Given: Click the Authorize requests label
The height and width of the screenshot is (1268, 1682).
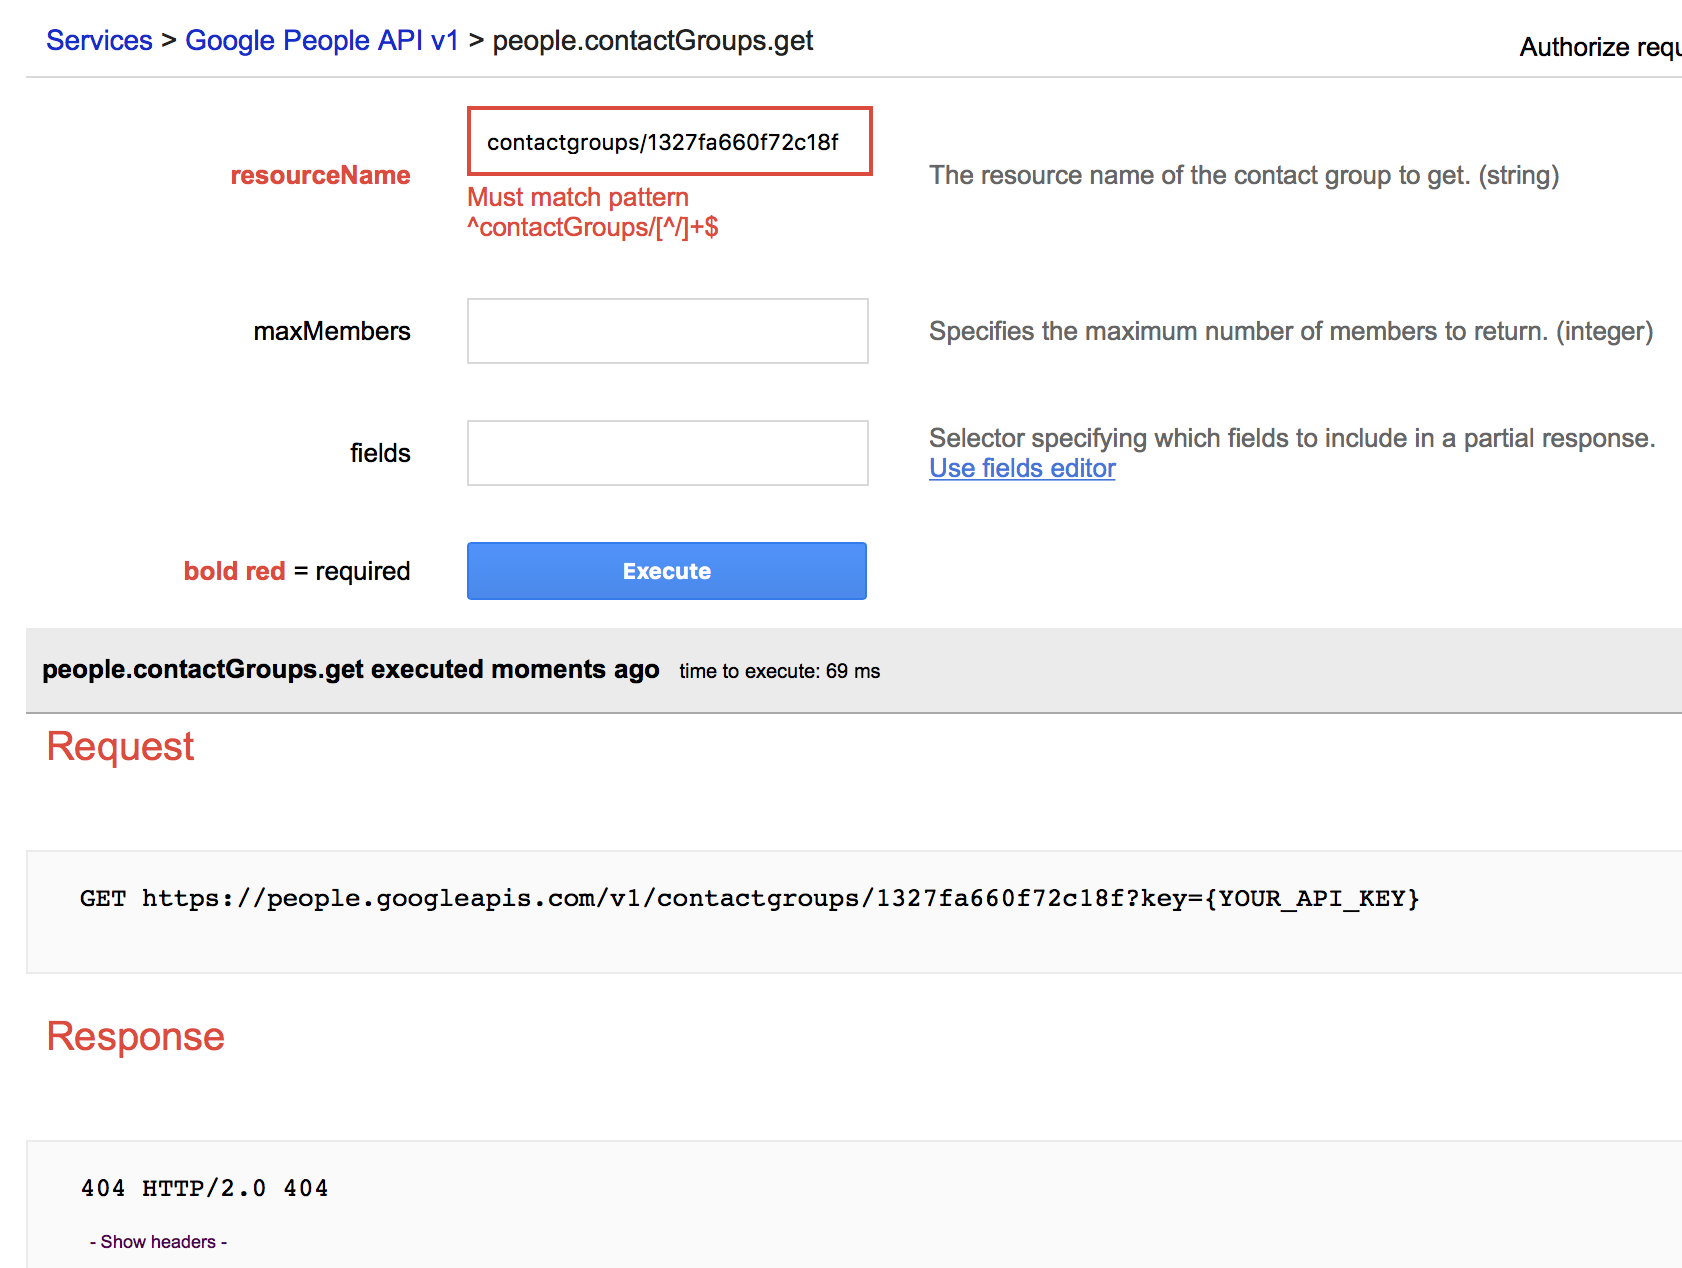Looking at the screenshot, I should [1599, 47].
